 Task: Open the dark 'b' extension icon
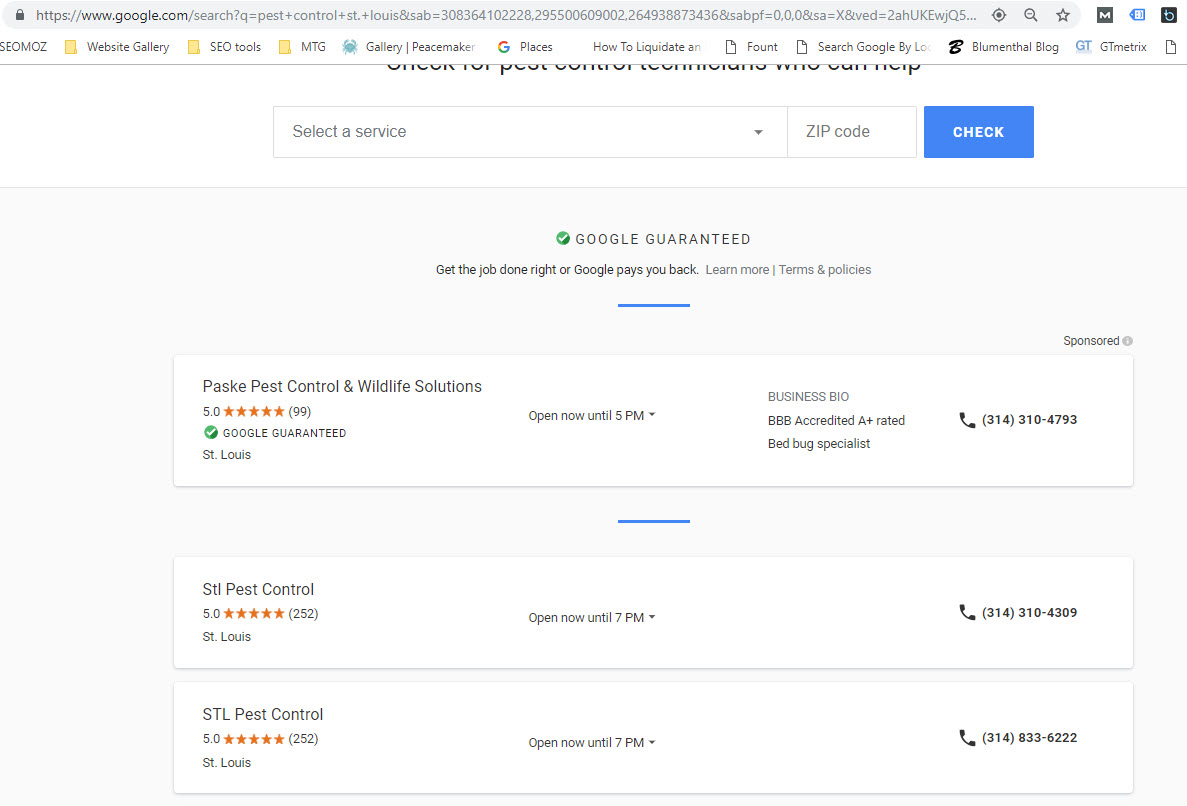pyautogui.click(x=1169, y=15)
